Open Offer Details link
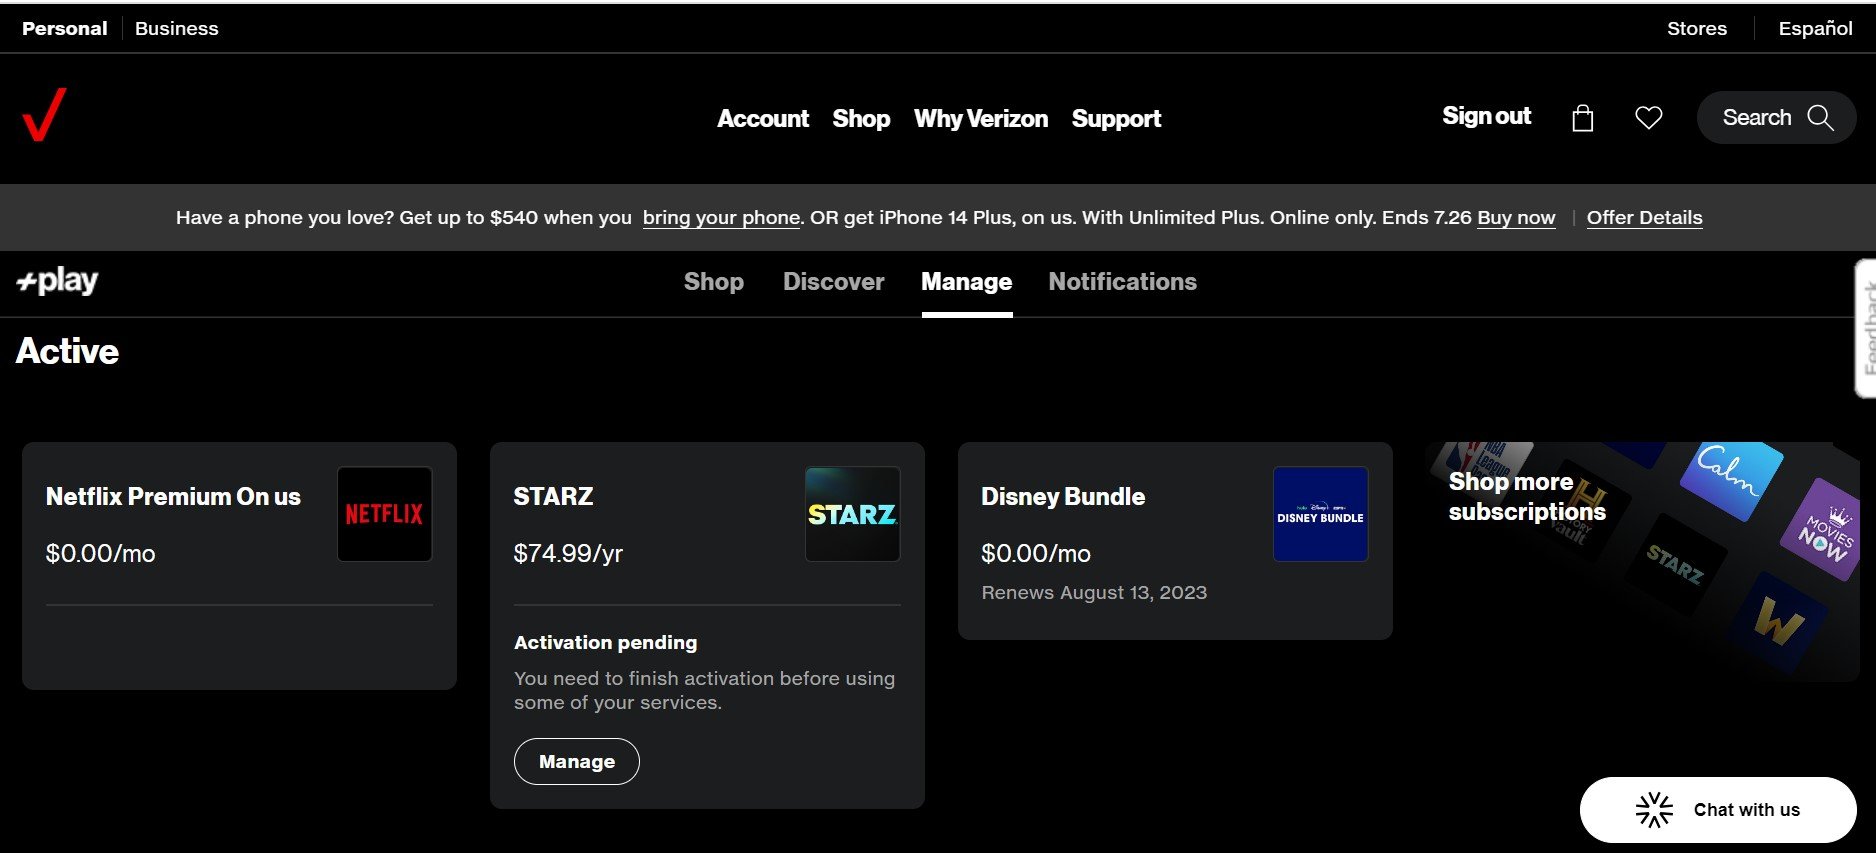Viewport: 1876px width, 853px height. (x=1644, y=218)
